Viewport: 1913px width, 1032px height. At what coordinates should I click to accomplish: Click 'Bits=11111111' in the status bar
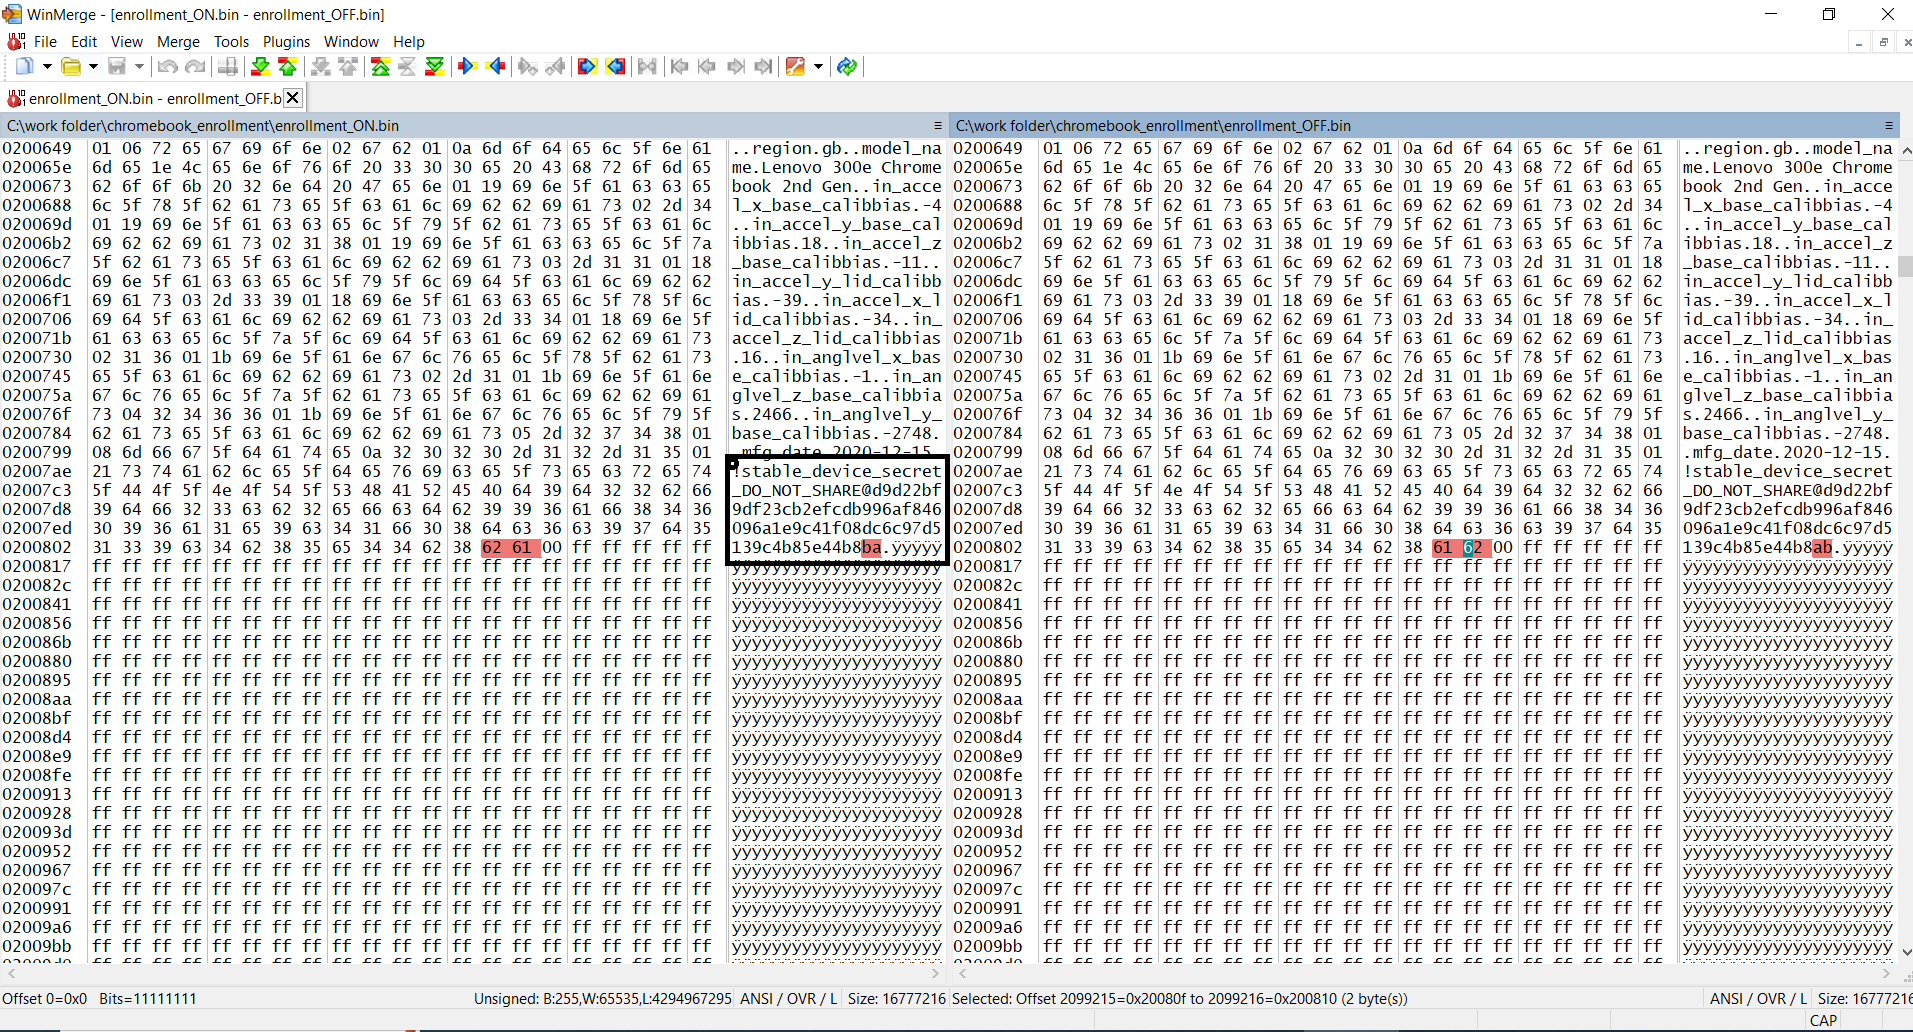click(148, 999)
